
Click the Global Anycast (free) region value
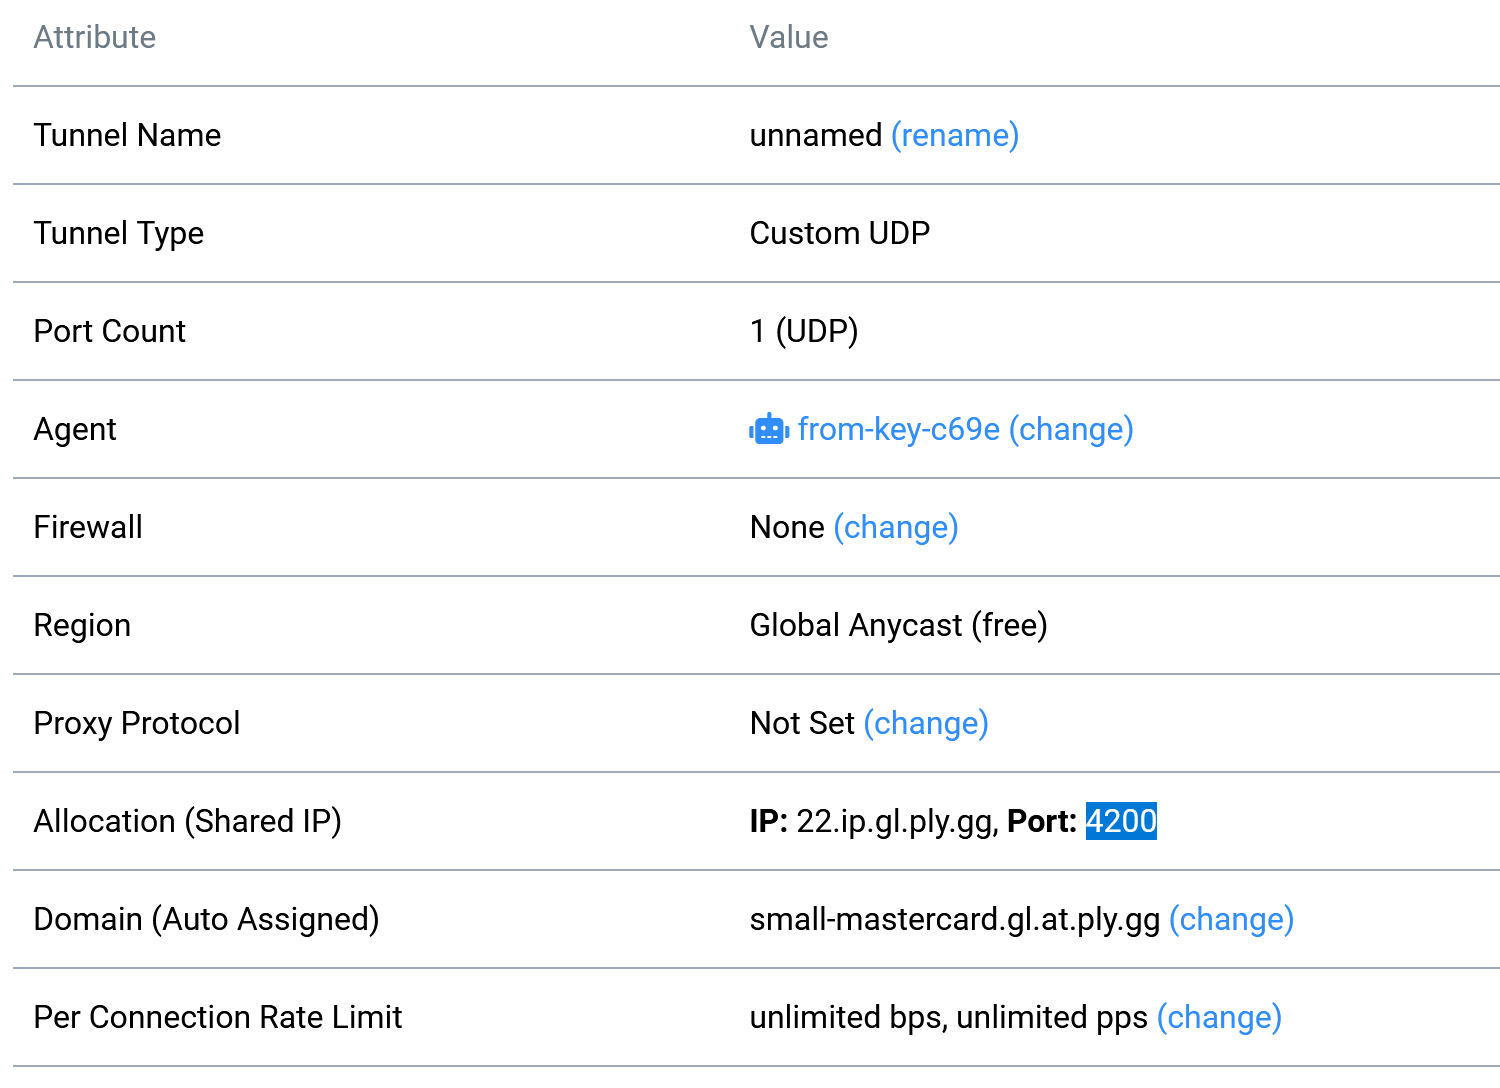[x=899, y=625]
